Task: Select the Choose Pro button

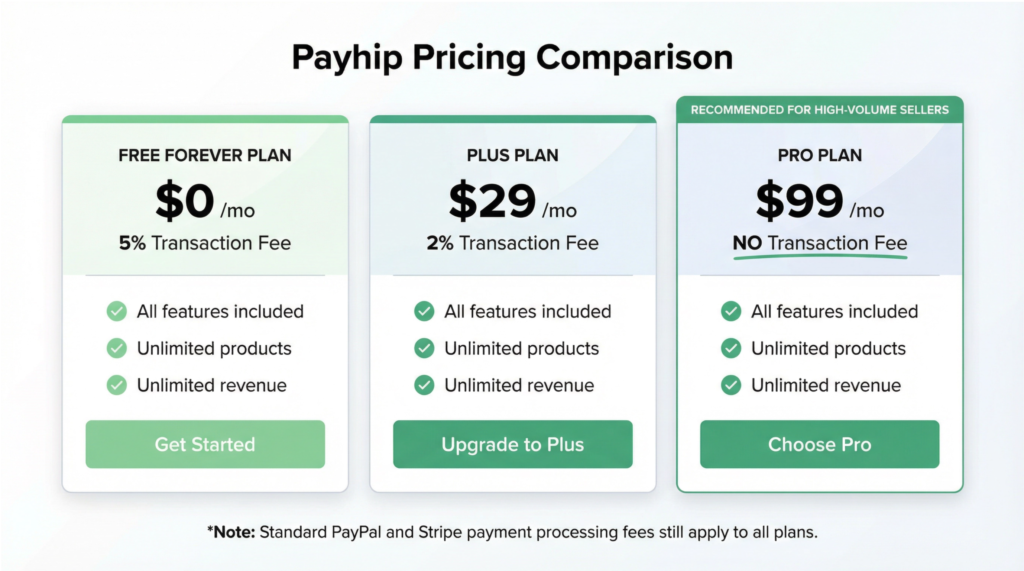Action: click(x=819, y=444)
